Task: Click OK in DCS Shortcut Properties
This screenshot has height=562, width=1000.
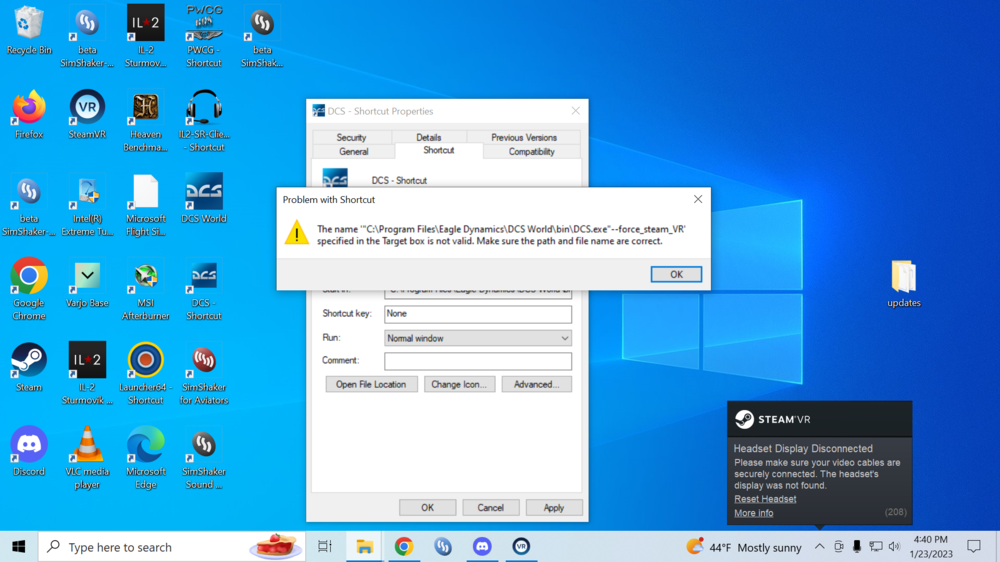Action: coord(427,508)
